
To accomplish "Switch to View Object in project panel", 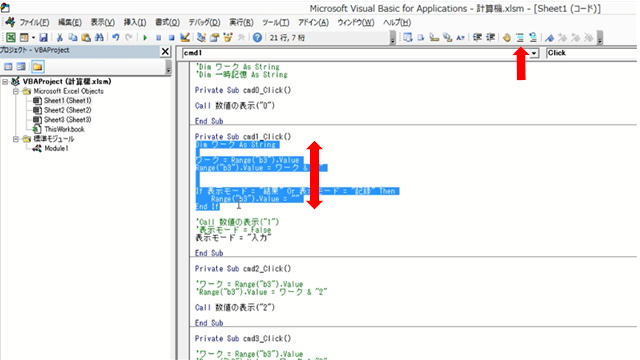I will (21, 67).
